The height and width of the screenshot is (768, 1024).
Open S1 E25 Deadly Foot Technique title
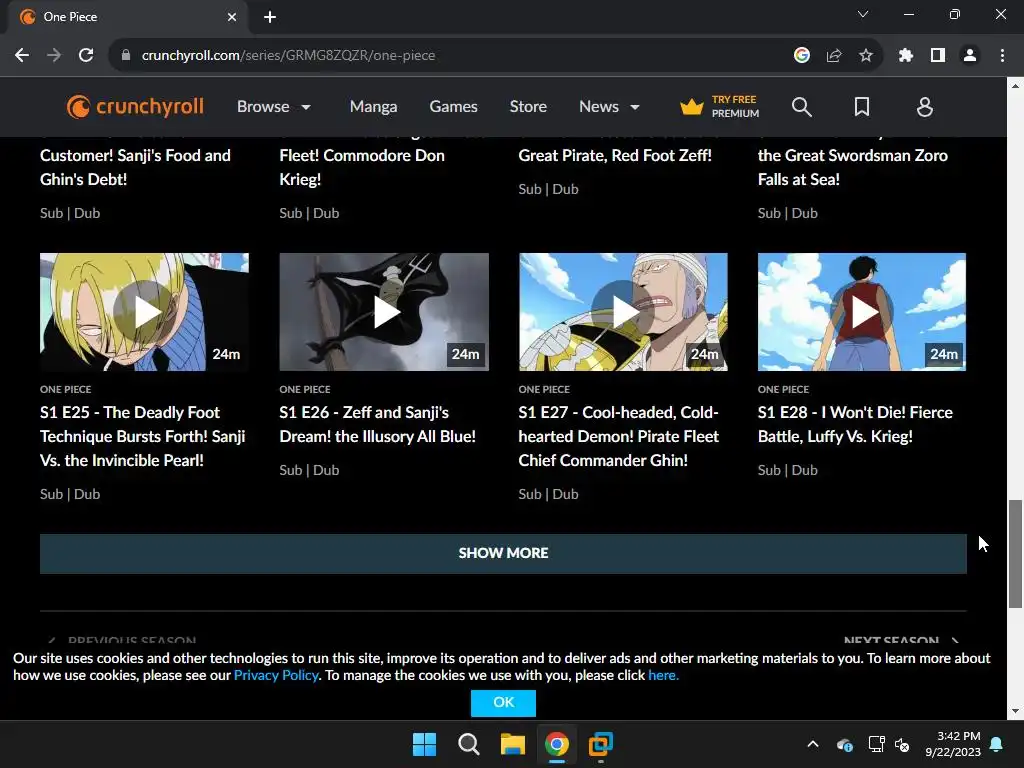tap(142, 436)
